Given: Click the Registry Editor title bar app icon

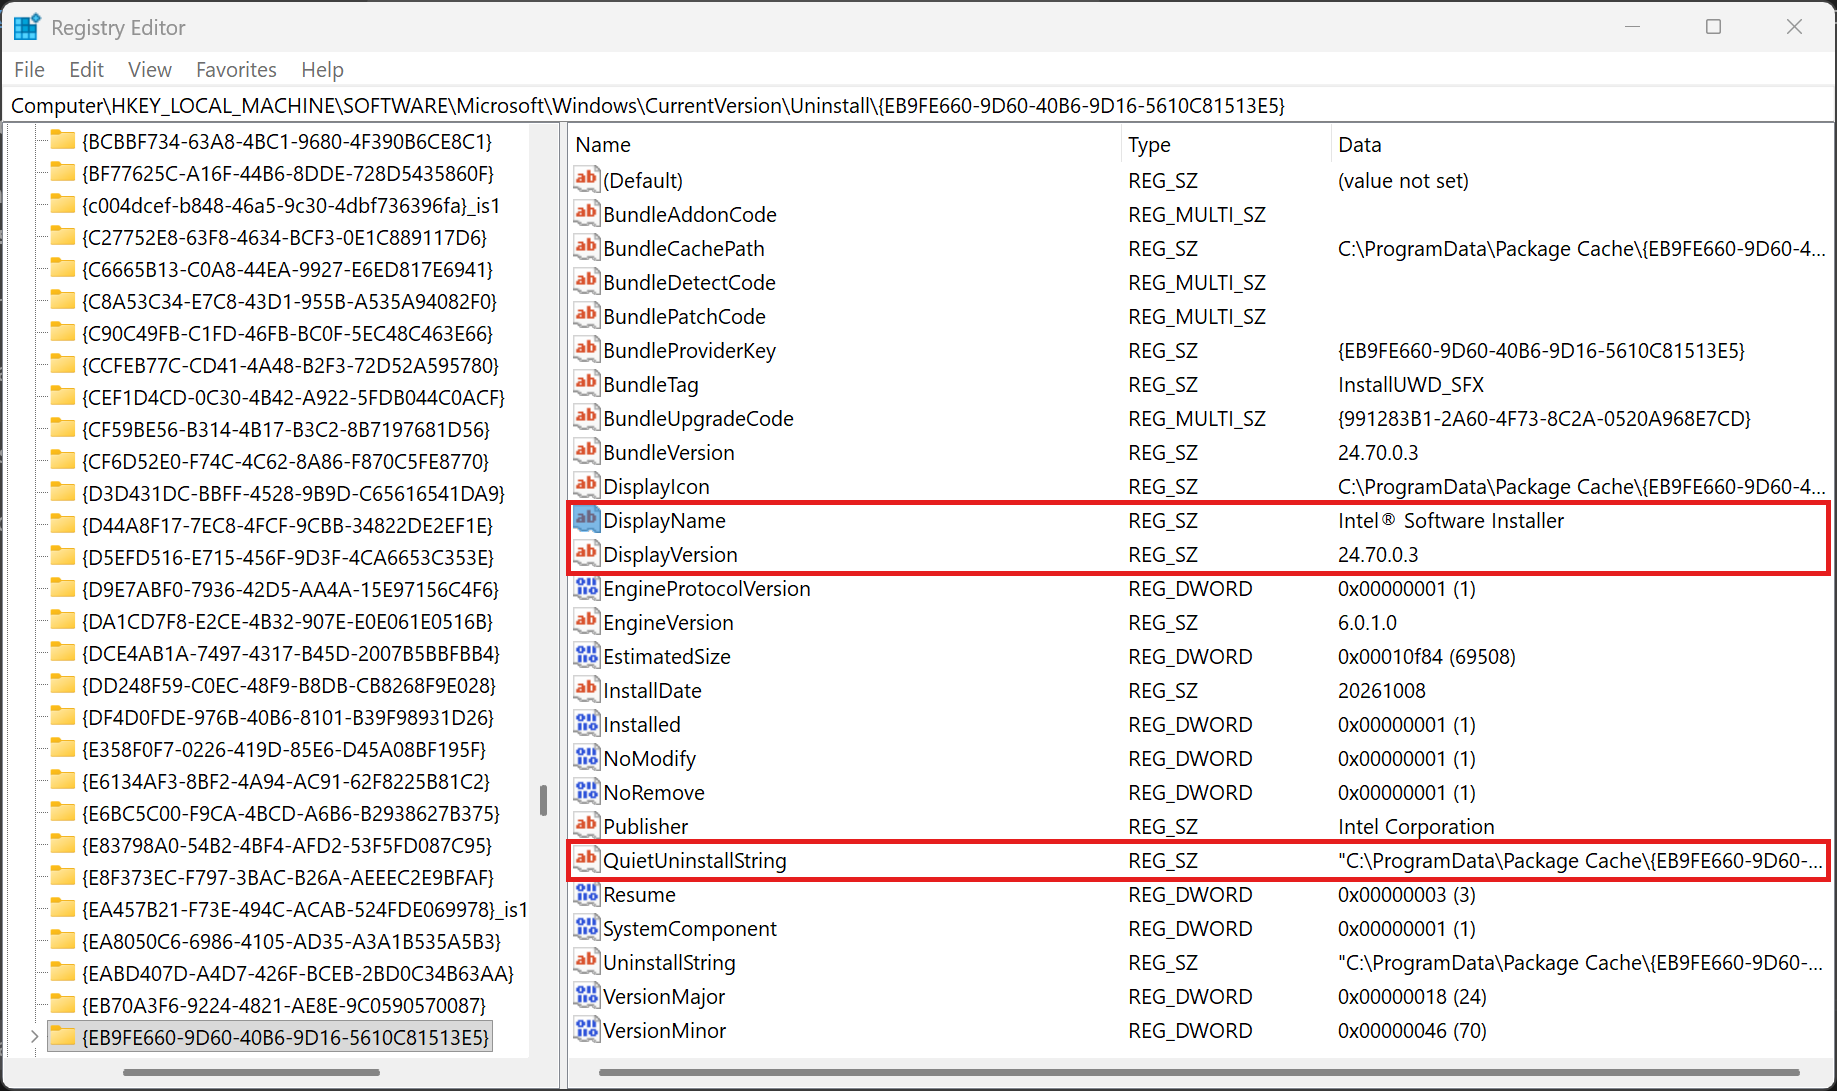Looking at the screenshot, I should point(26,27).
